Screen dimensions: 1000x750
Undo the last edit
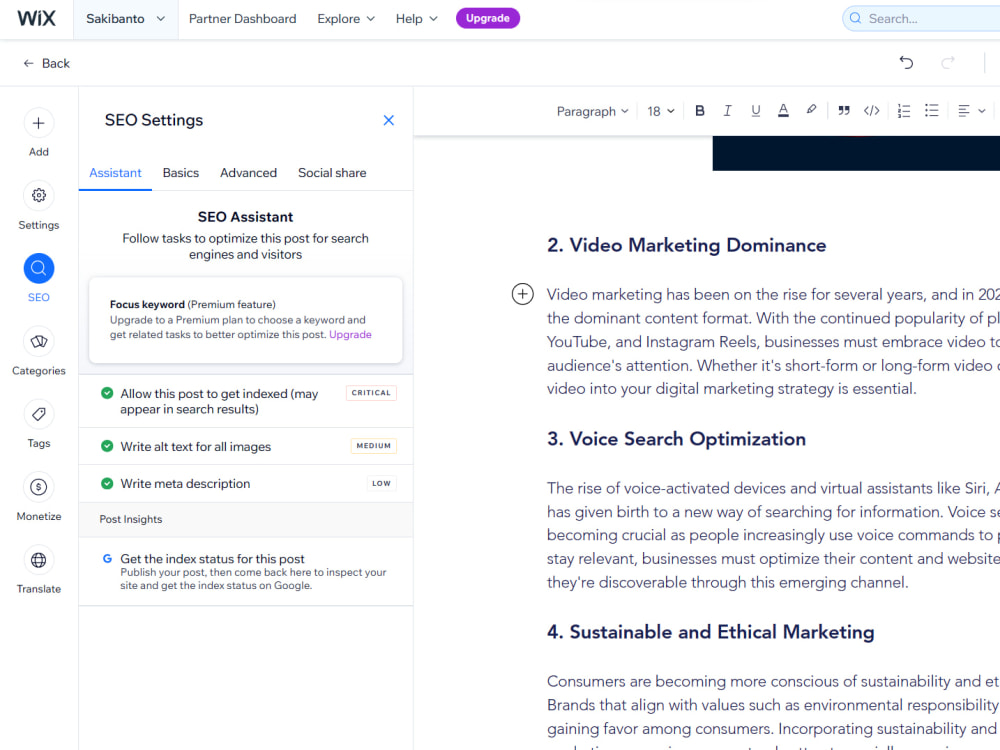click(x=906, y=62)
